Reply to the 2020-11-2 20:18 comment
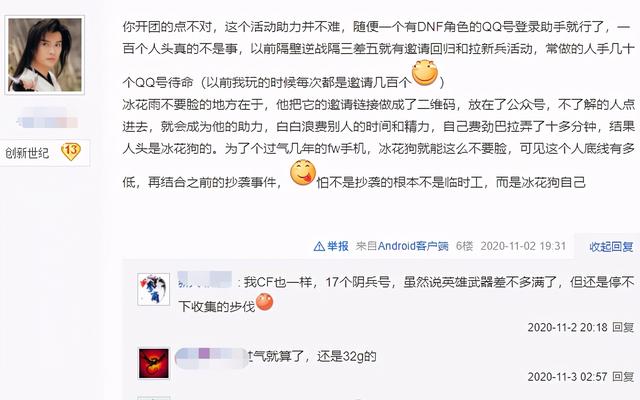The height and width of the screenshot is (400, 640). click(x=623, y=327)
